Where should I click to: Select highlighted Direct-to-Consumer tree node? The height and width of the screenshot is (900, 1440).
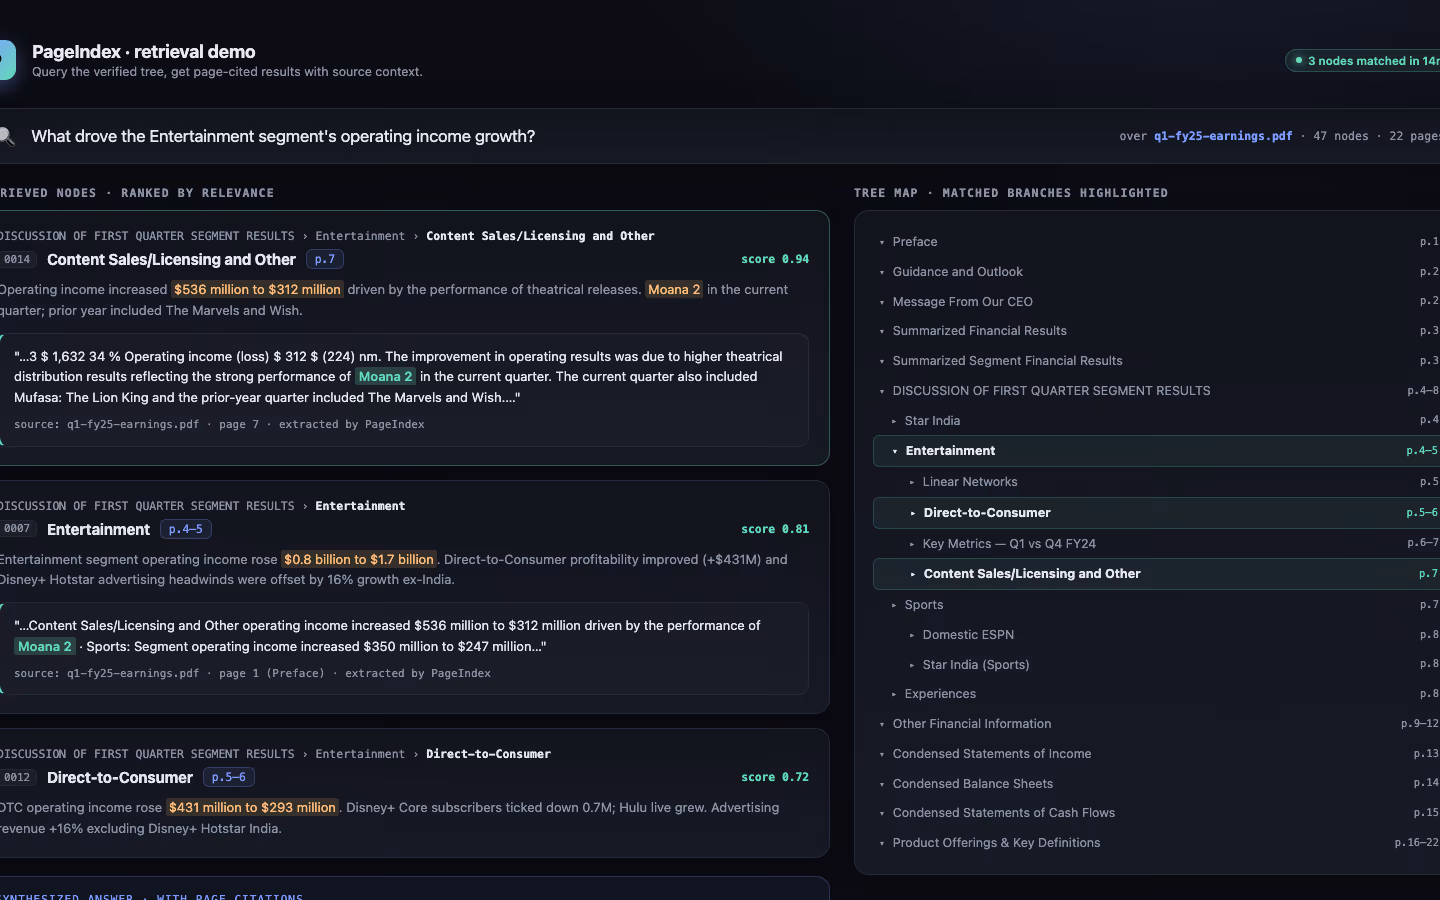1156,513
